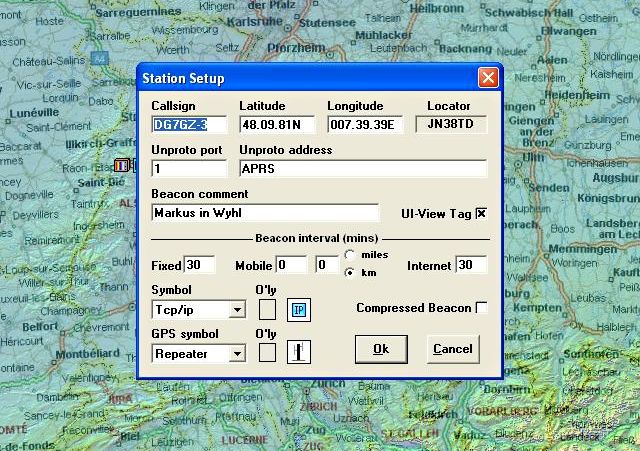The width and height of the screenshot is (640, 451).
Task: Open the Symbol dropdown showing Tcp/ip
Action: click(237, 310)
